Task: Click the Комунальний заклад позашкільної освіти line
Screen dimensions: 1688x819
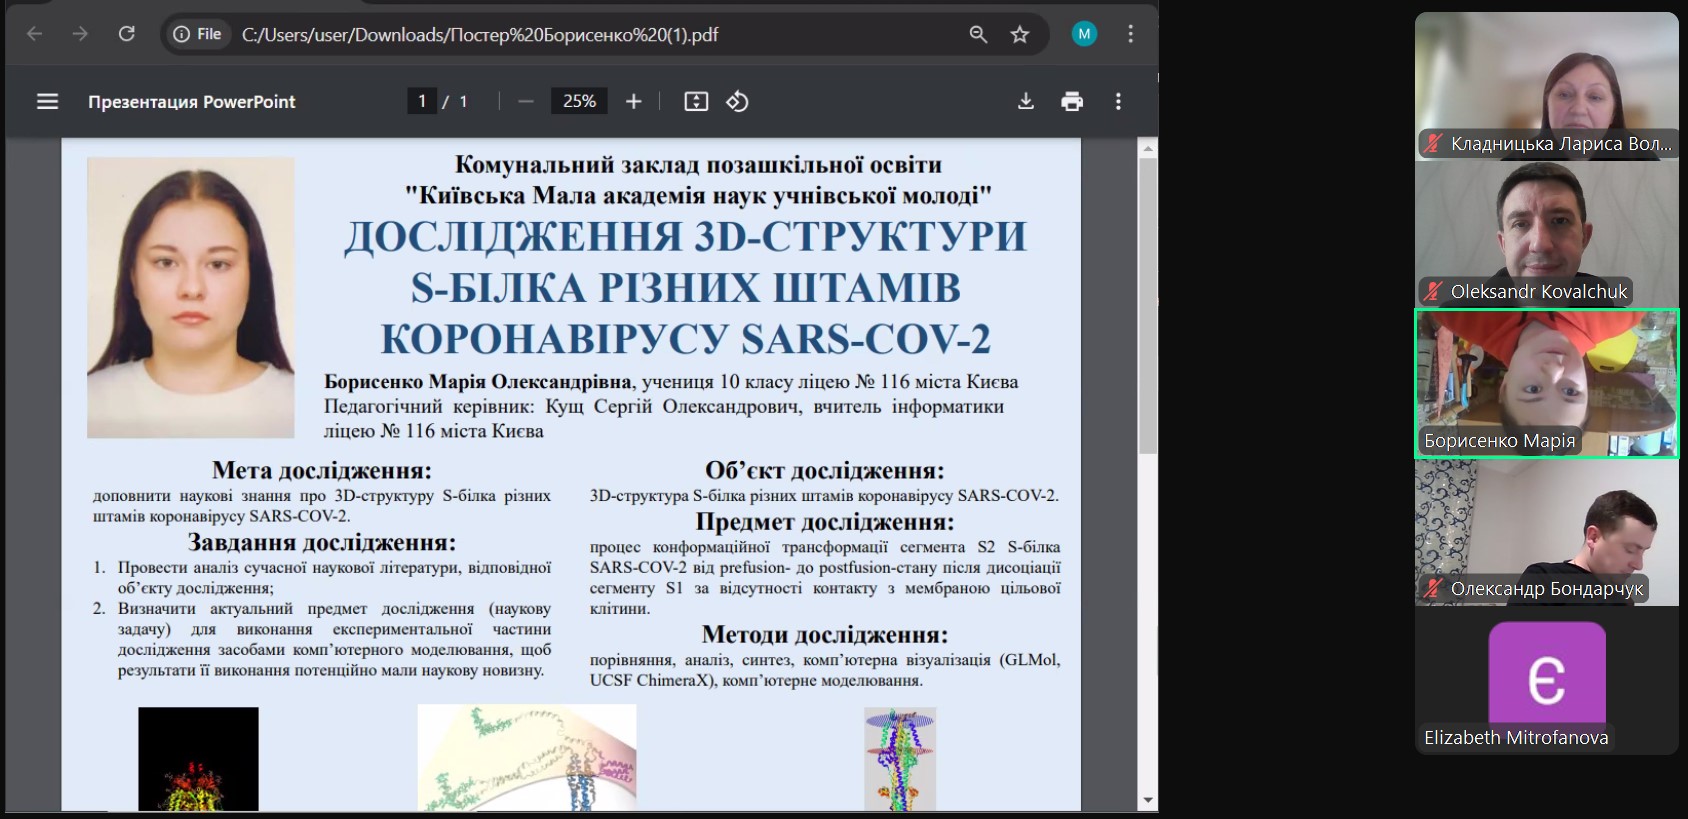Action: coord(698,164)
